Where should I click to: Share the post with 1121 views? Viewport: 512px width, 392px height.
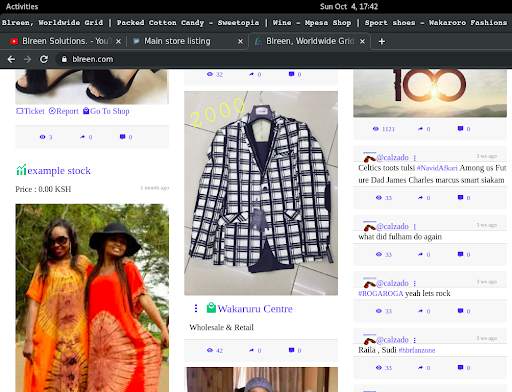pyautogui.click(x=420, y=129)
